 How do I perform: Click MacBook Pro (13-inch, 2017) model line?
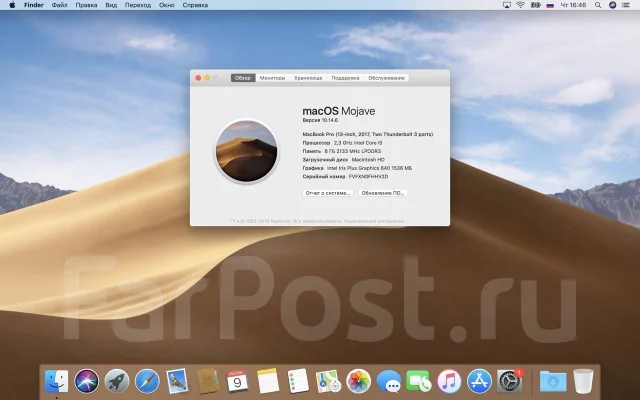367,134
